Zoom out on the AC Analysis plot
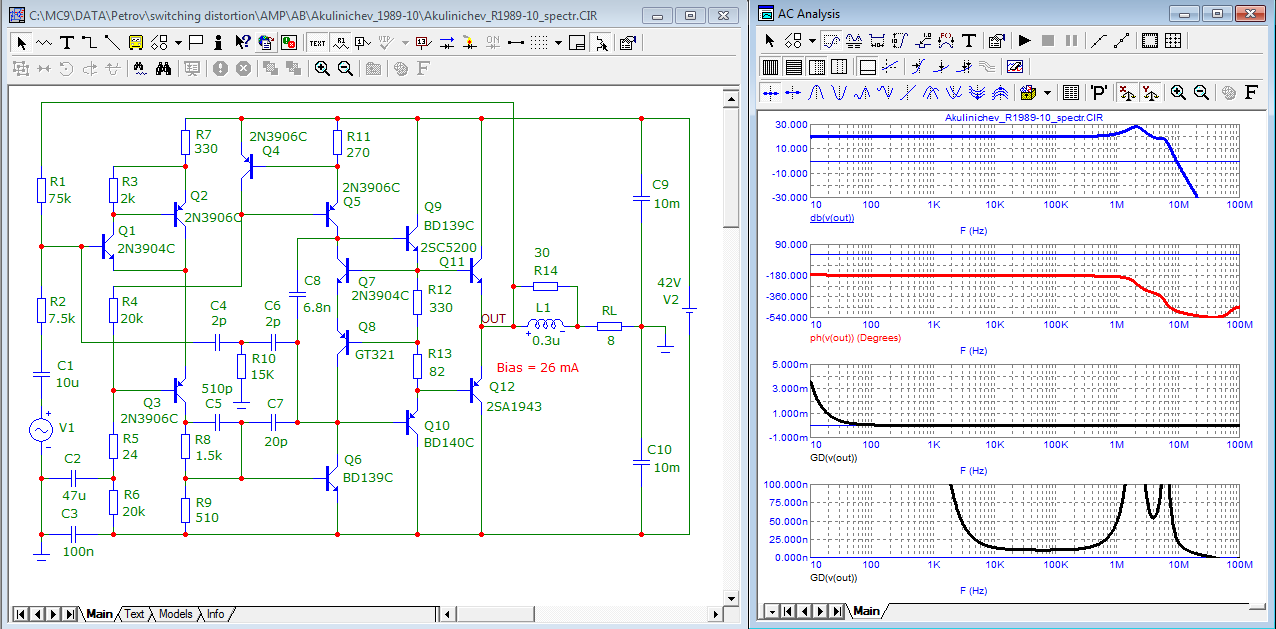1276x629 pixels. (x=1202, y=92)
